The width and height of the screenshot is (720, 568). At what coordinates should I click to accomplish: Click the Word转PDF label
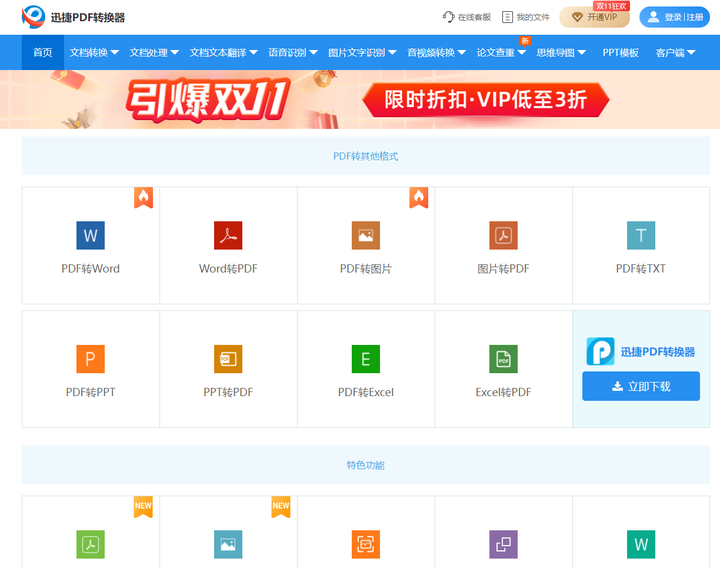coord(228,269)
